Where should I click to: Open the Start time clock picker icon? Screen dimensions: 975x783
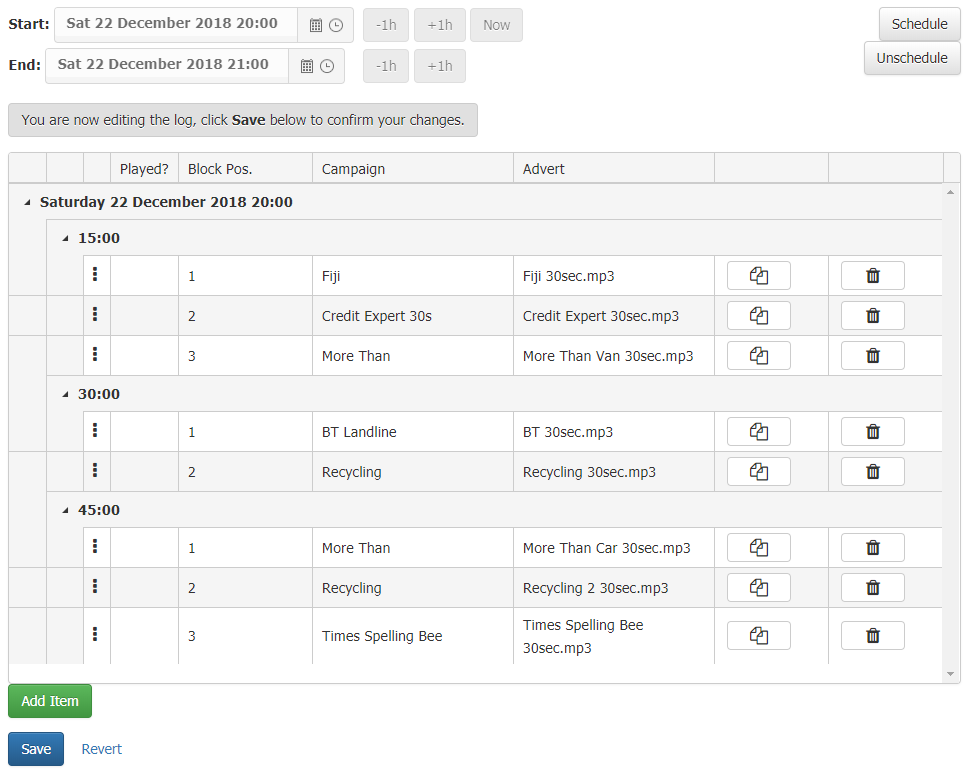click(x=336, y=26)
